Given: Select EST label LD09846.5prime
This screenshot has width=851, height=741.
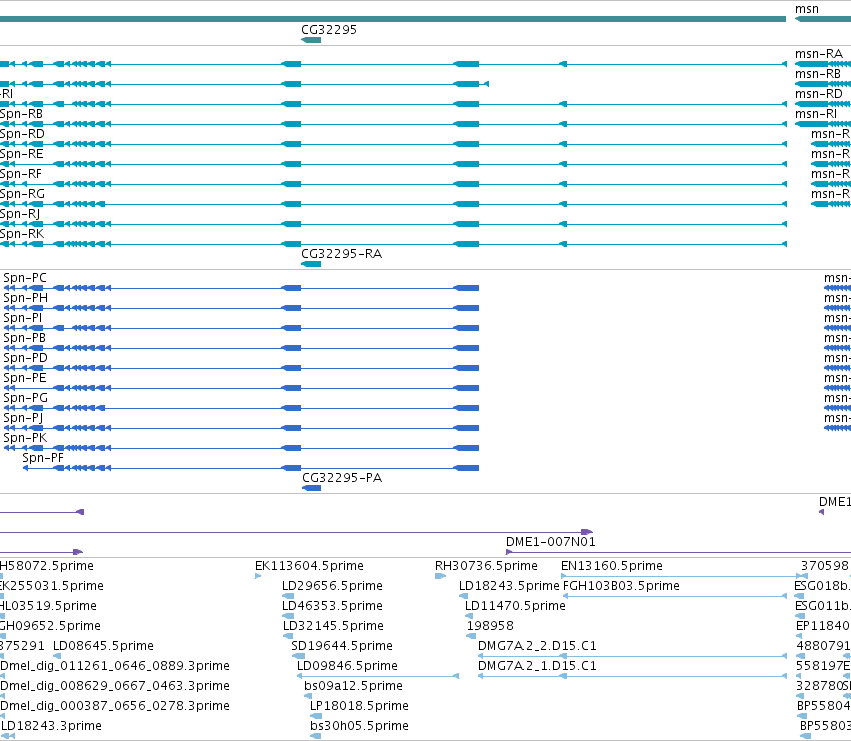Looking at the screenshot, I should [x=347, y=667].
